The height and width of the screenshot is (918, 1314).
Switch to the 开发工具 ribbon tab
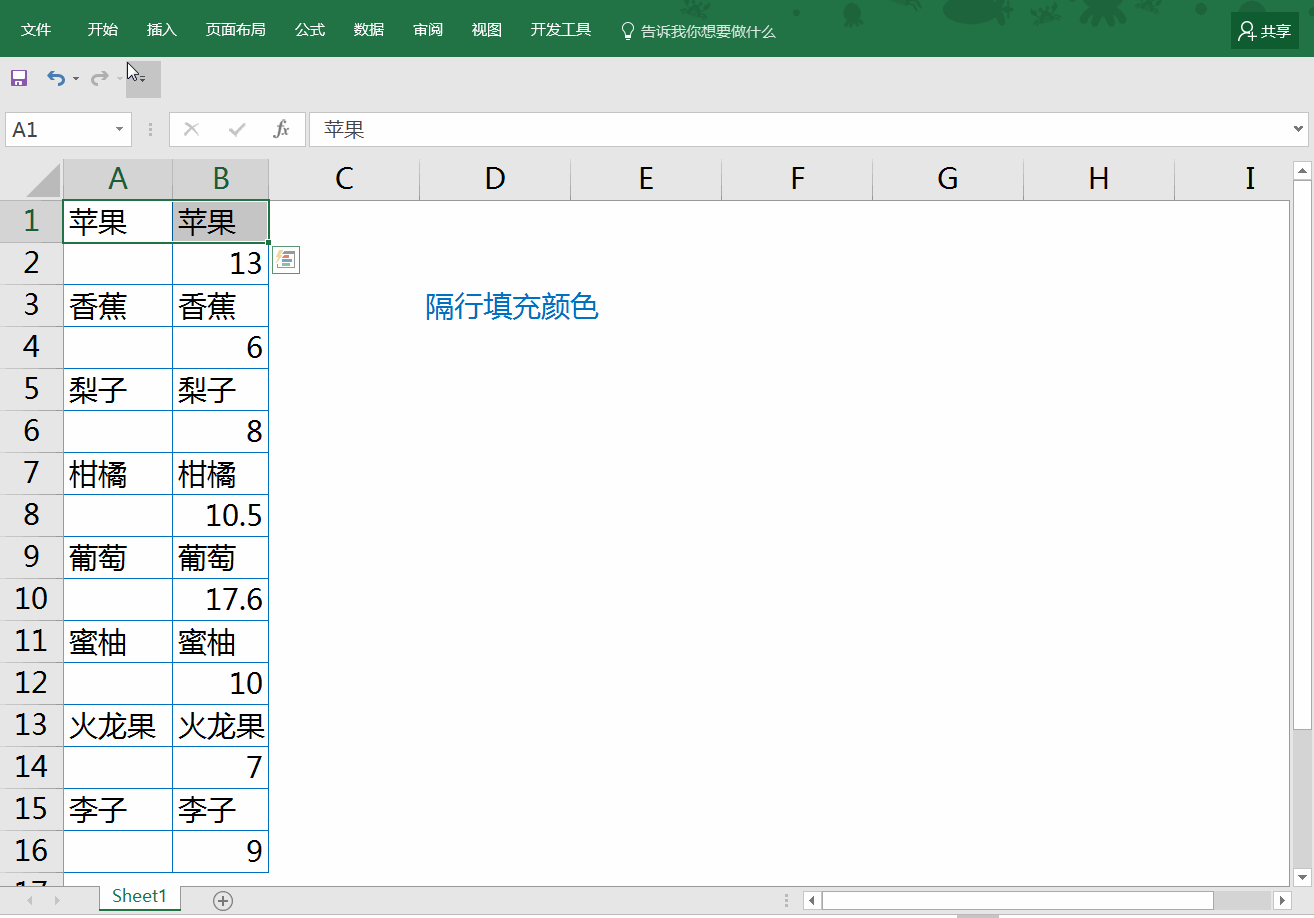[x=561, y=30]
